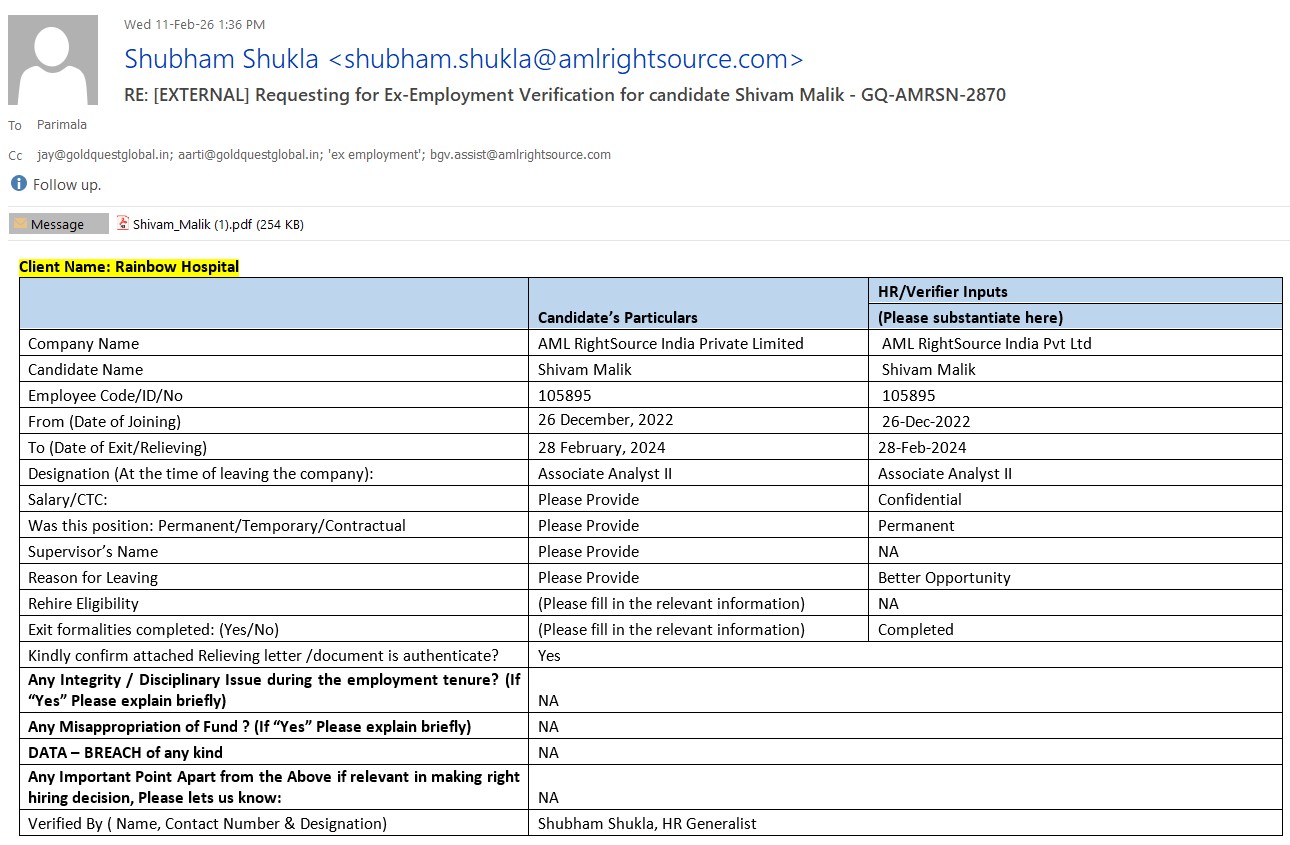Select recipient Parimala in the To line
The width and height of the screenshot is (1290, 845).
(x=62, y=125)
